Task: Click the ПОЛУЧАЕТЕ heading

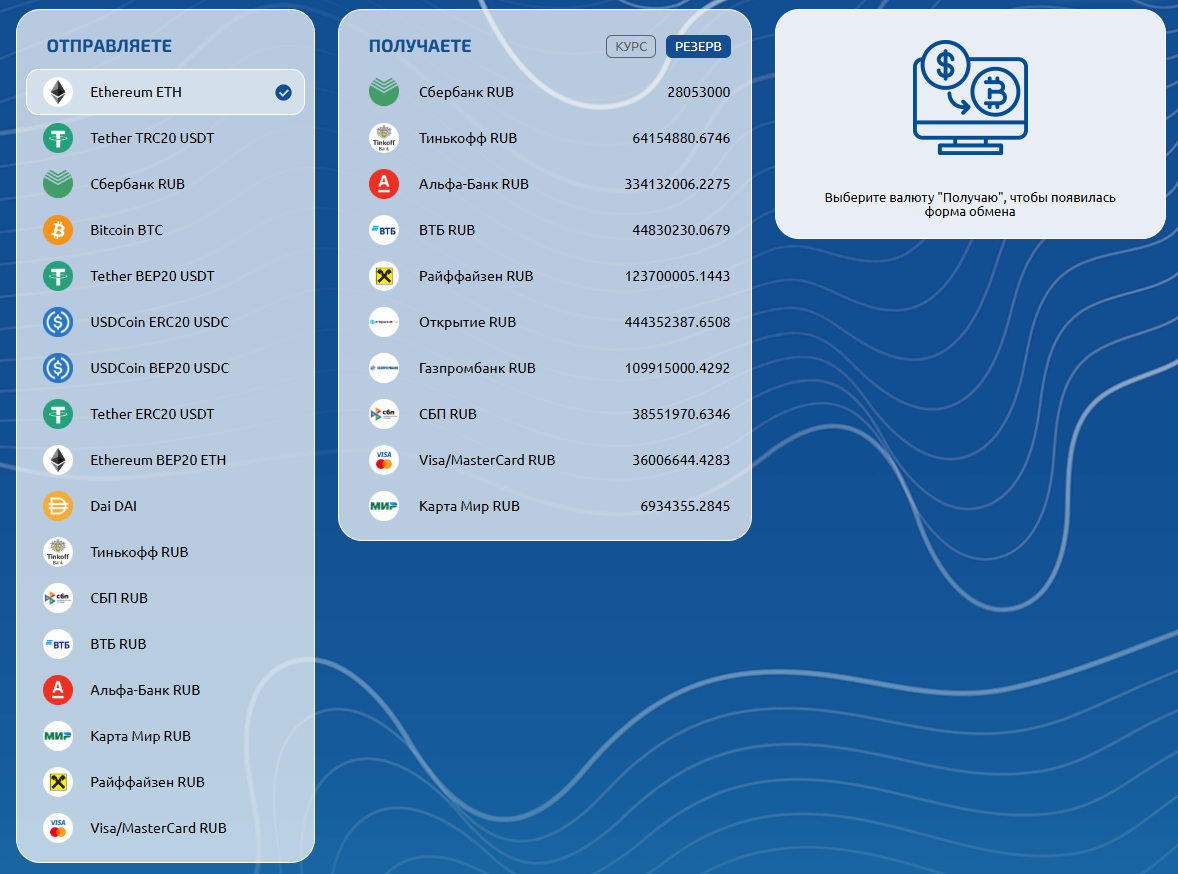Action: (420, 47)
